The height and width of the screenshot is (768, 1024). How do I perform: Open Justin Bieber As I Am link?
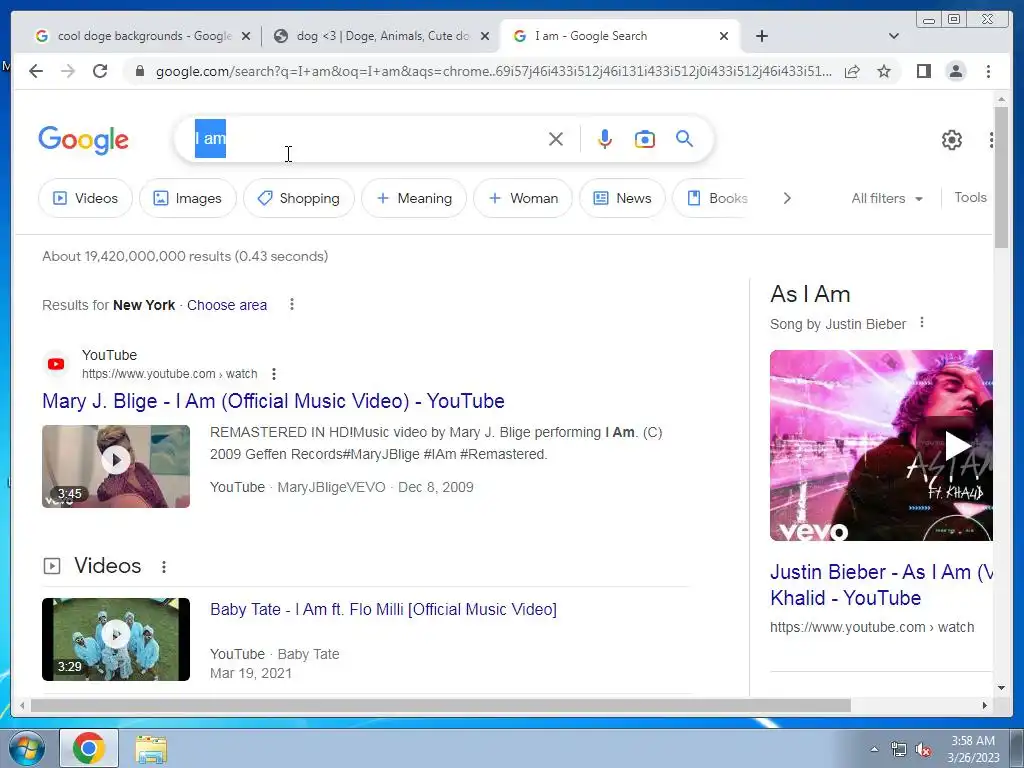(x=881, y=584)
